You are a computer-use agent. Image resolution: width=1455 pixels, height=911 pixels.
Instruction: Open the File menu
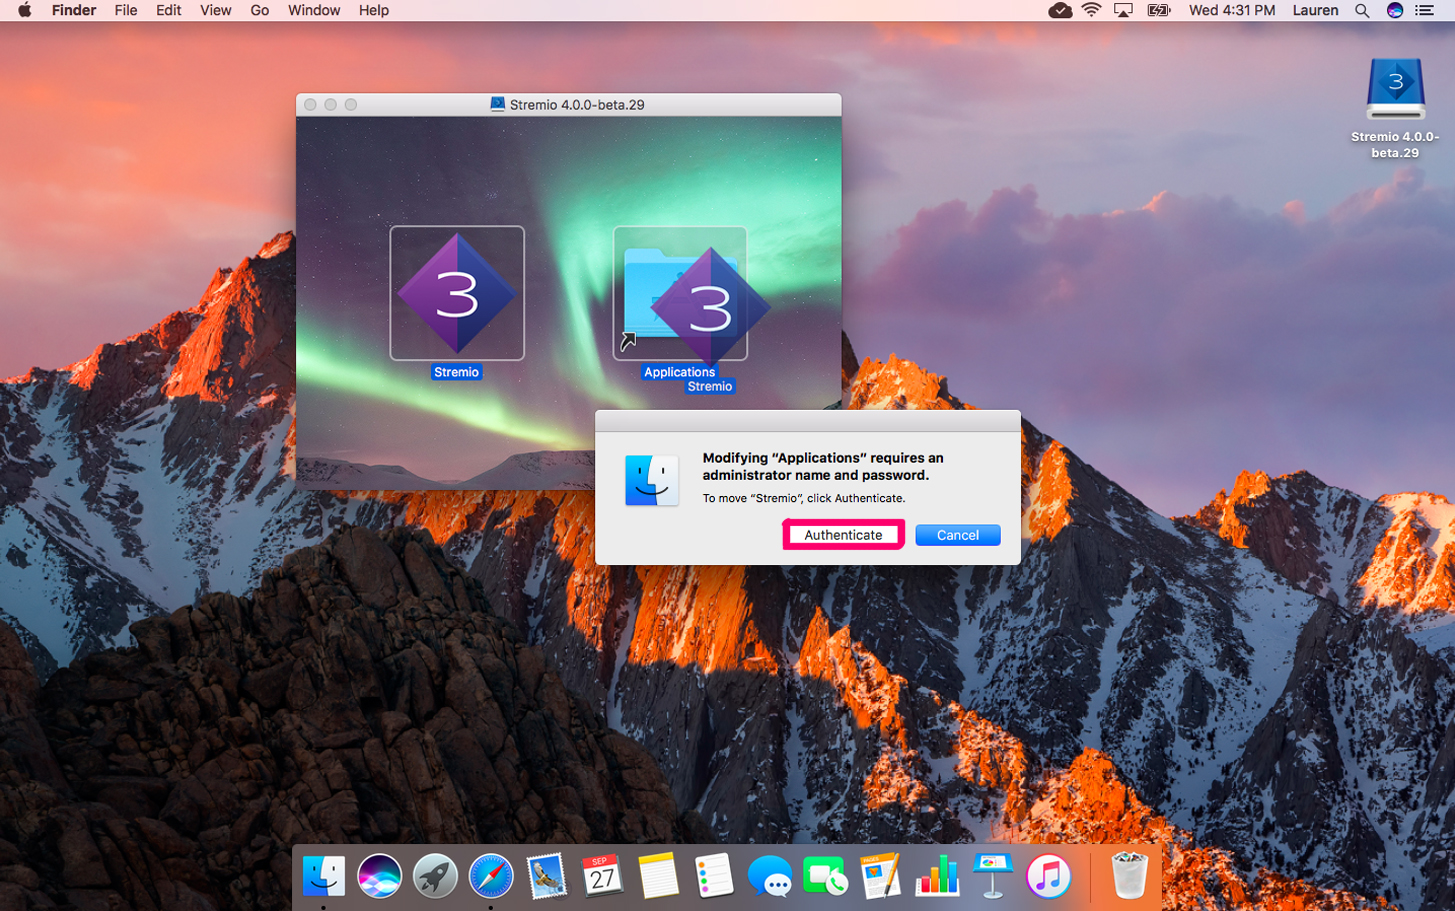point(126,10)
